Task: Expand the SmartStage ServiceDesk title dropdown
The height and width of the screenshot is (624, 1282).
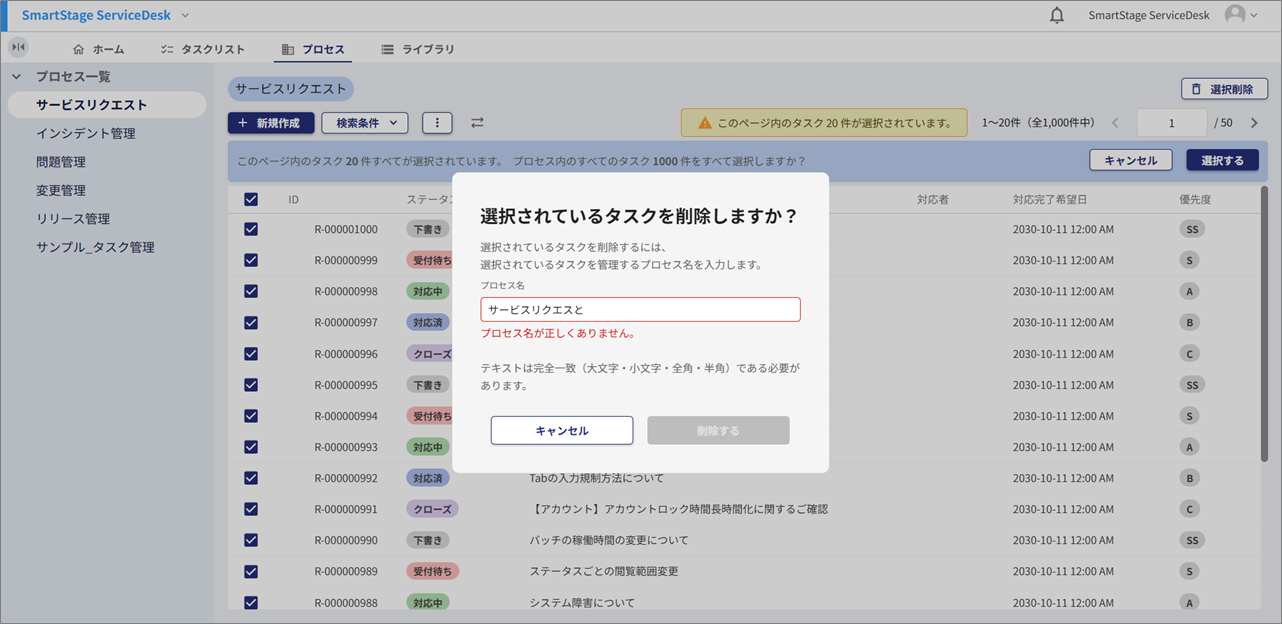Action: click(x=185, y=16)
